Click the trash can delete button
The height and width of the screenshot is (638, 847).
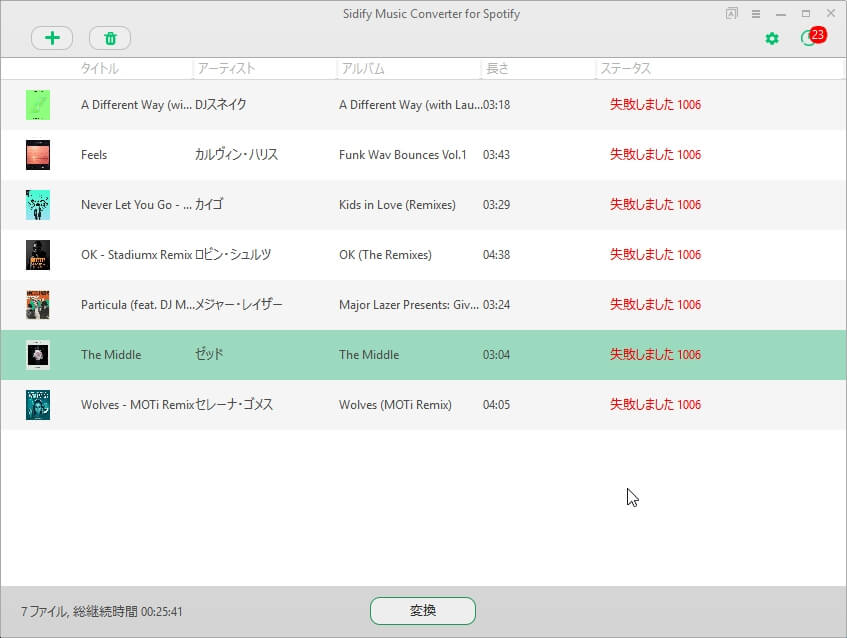tap(110, 38)
